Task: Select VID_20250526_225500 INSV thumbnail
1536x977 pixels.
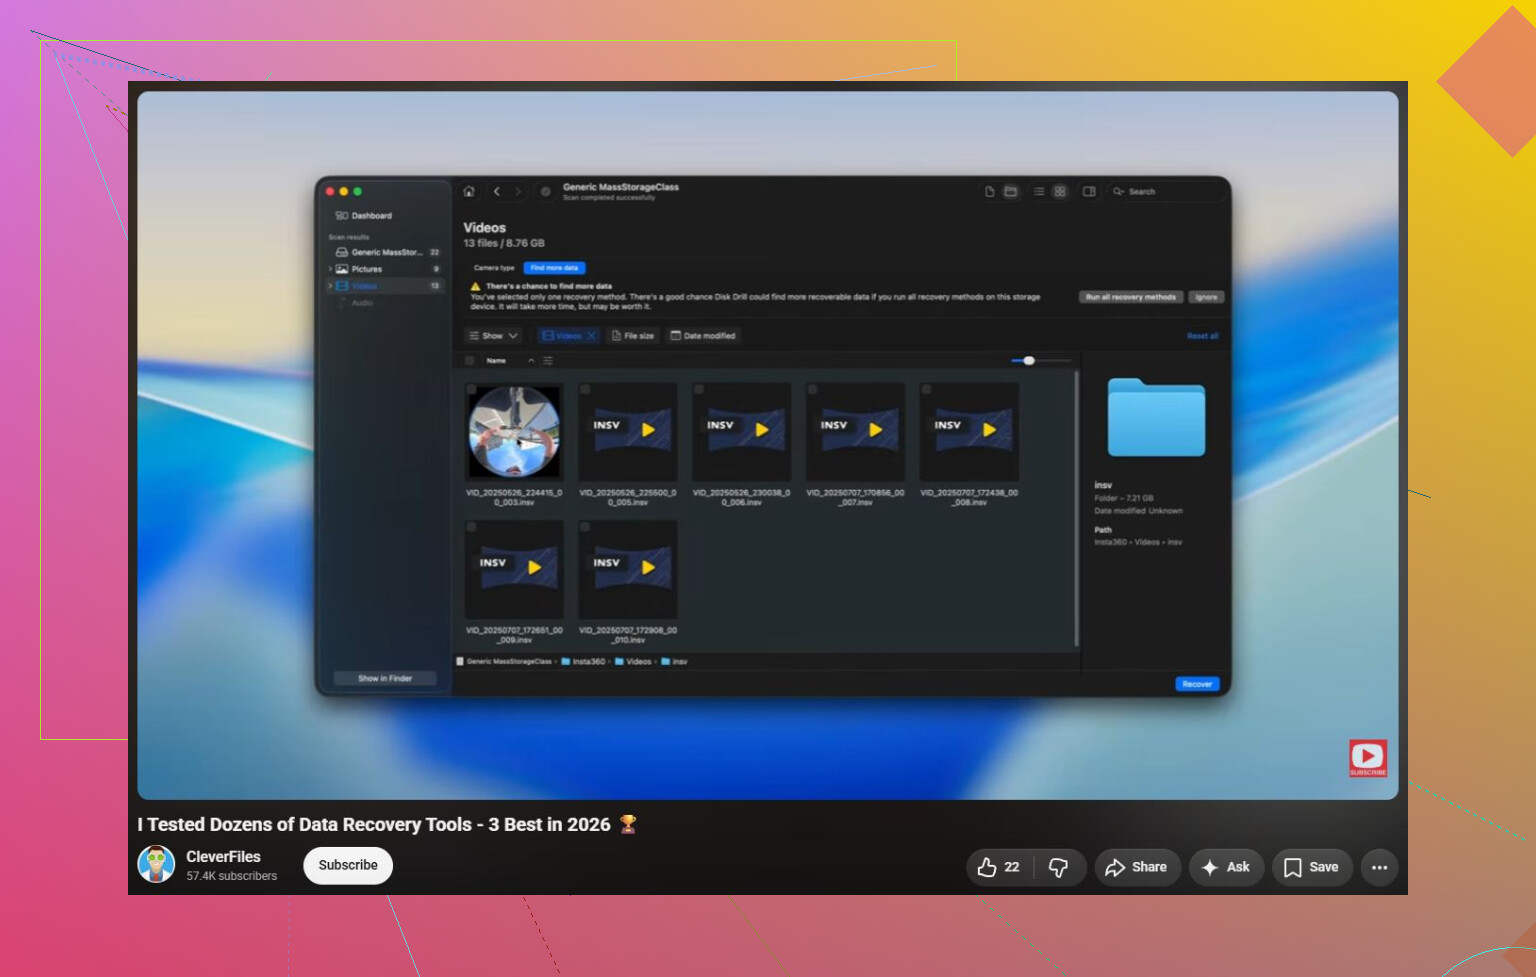Action: (x=628, y=432)
